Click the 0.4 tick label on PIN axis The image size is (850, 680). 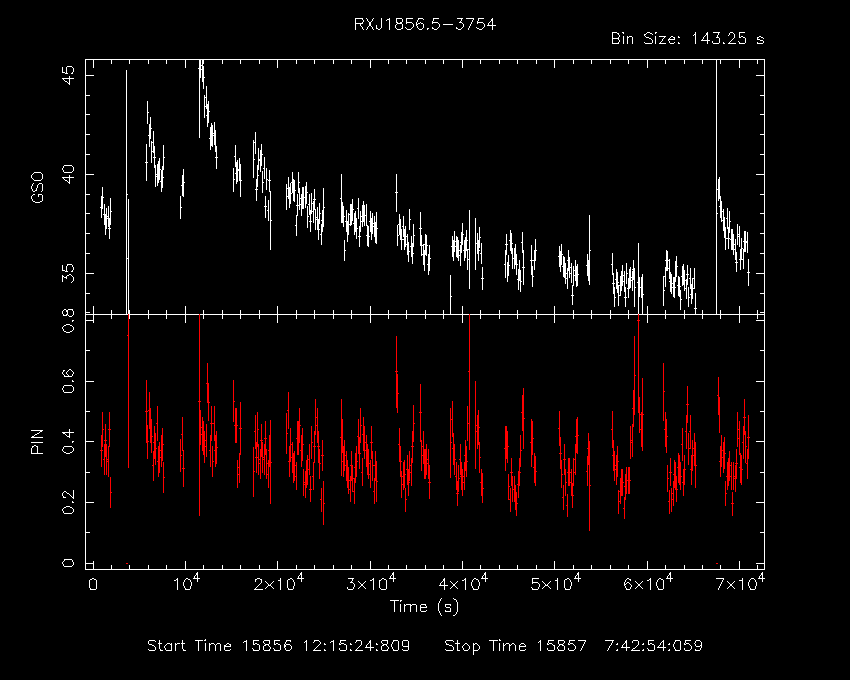(69, 442)
